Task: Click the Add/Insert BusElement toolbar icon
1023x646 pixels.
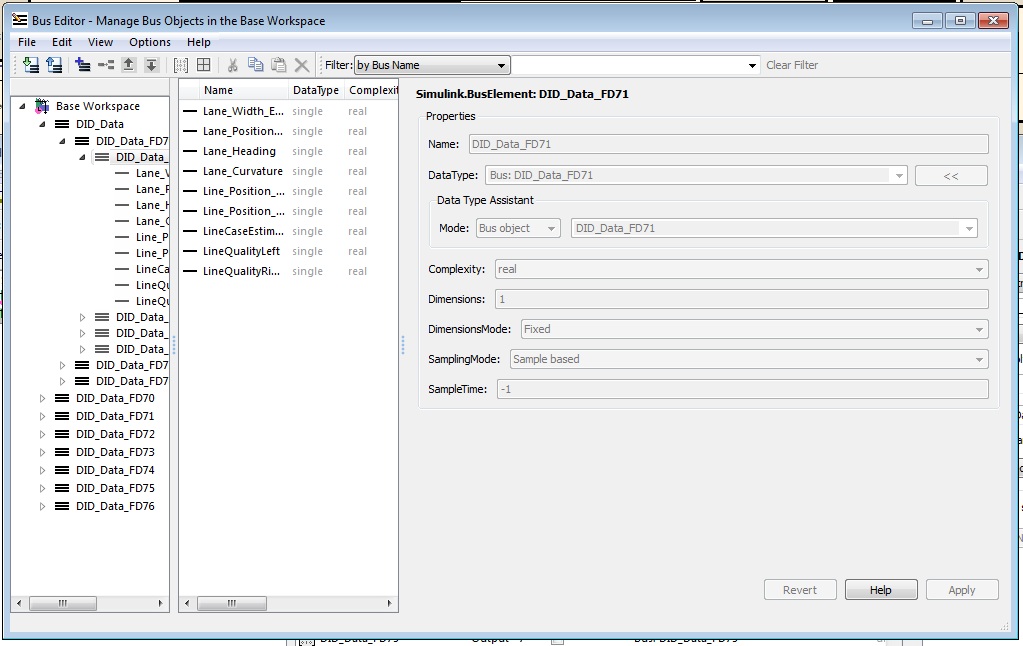Action: tap(105, 65)
